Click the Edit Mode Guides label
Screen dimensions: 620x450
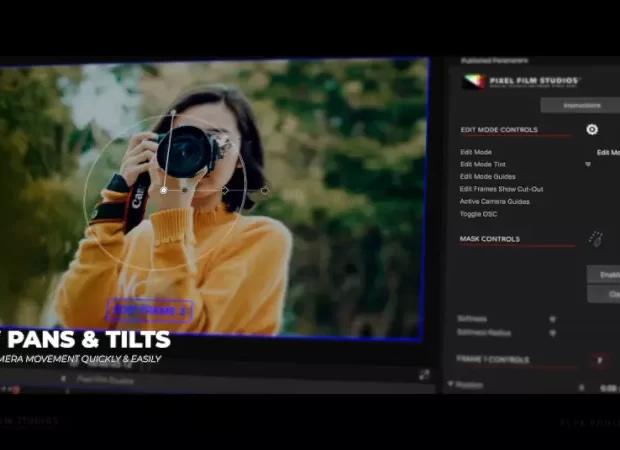[488, 177]
